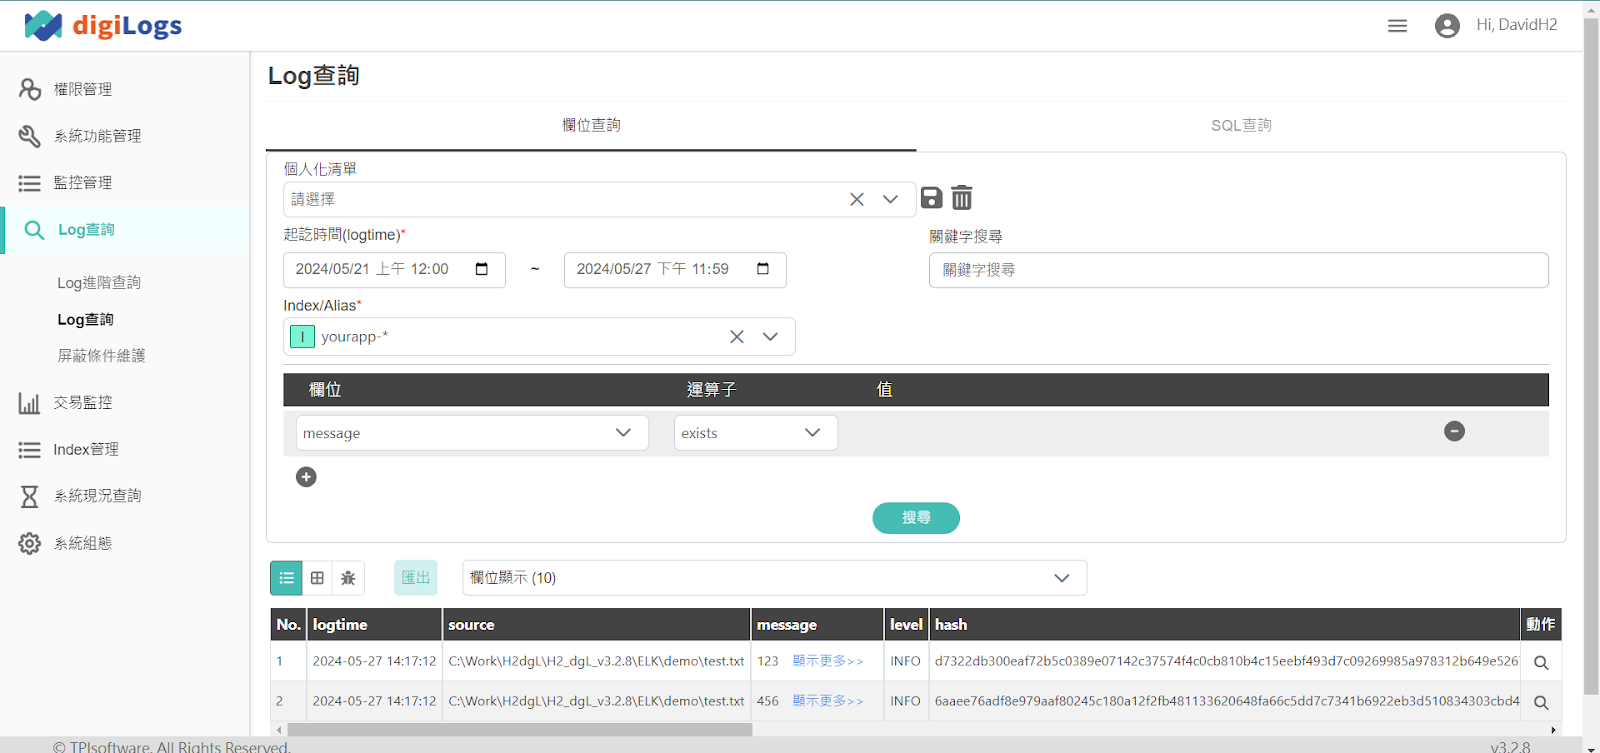Click the end logtime date field

click(x=675, y=270)
